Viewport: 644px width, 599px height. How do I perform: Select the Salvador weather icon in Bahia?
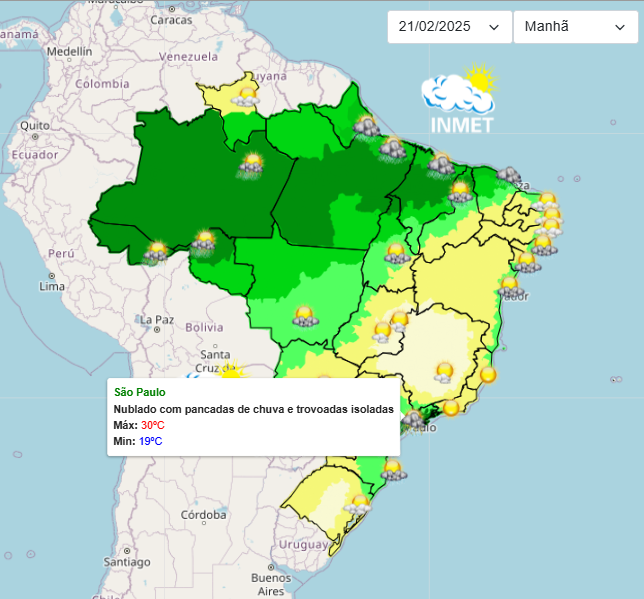(511, 287)
